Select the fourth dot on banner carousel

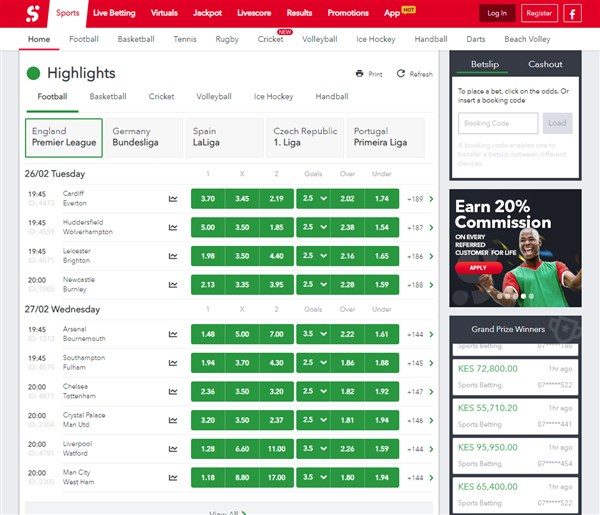pos(523,296)
